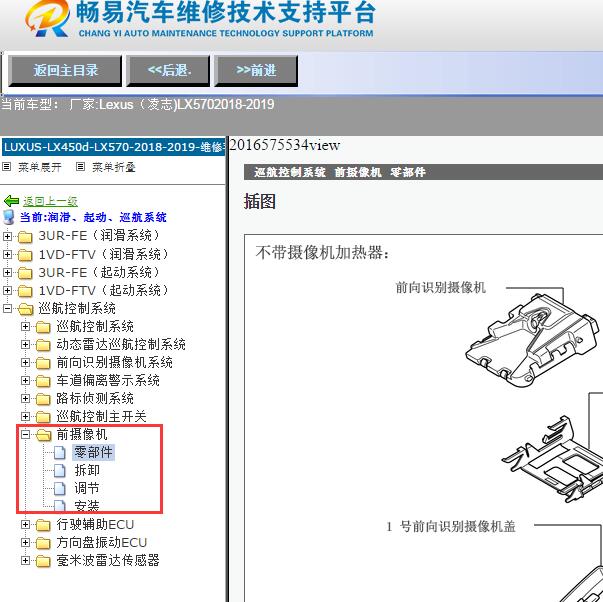Click the 菜单折叠 option
603x602 pixels.
[x=114, y=167]
